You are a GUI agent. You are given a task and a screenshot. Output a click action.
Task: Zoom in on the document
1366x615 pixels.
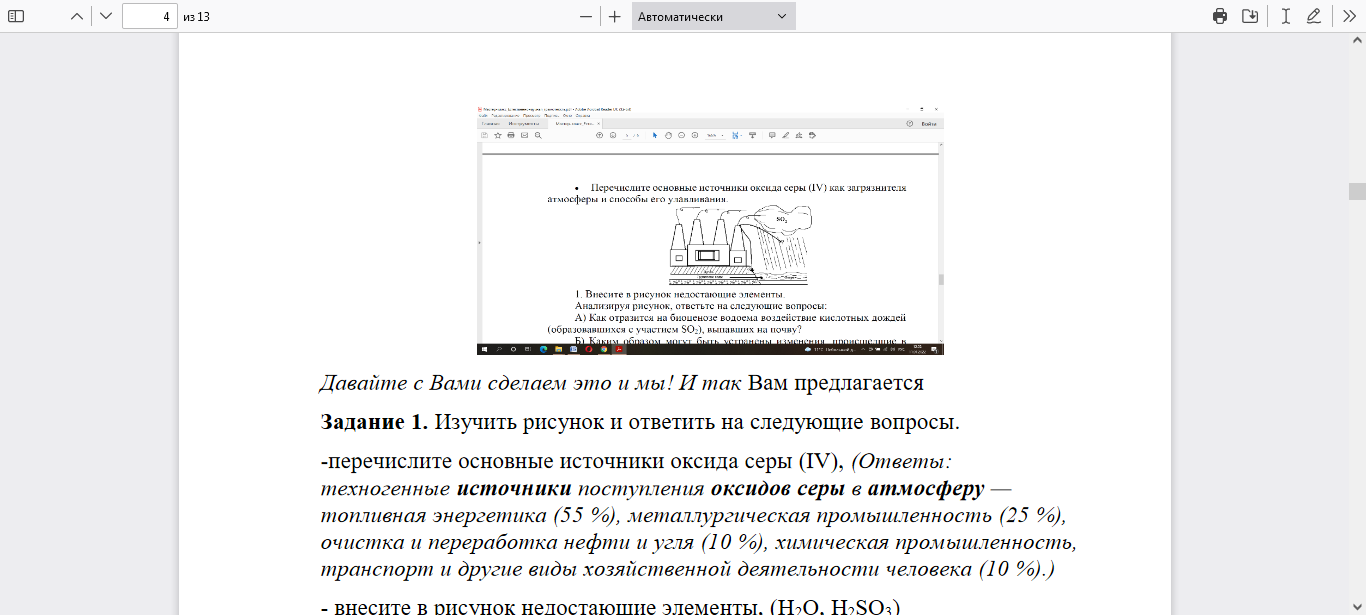tap(614, 16)
